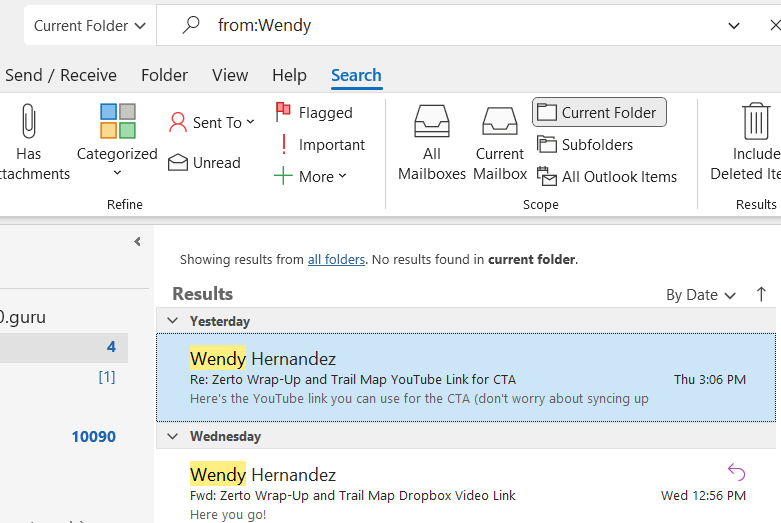Screen dimensions: 781x523
Task: Switch to the Folder tab
Action: pyautogui.click(x=164, y=75)
